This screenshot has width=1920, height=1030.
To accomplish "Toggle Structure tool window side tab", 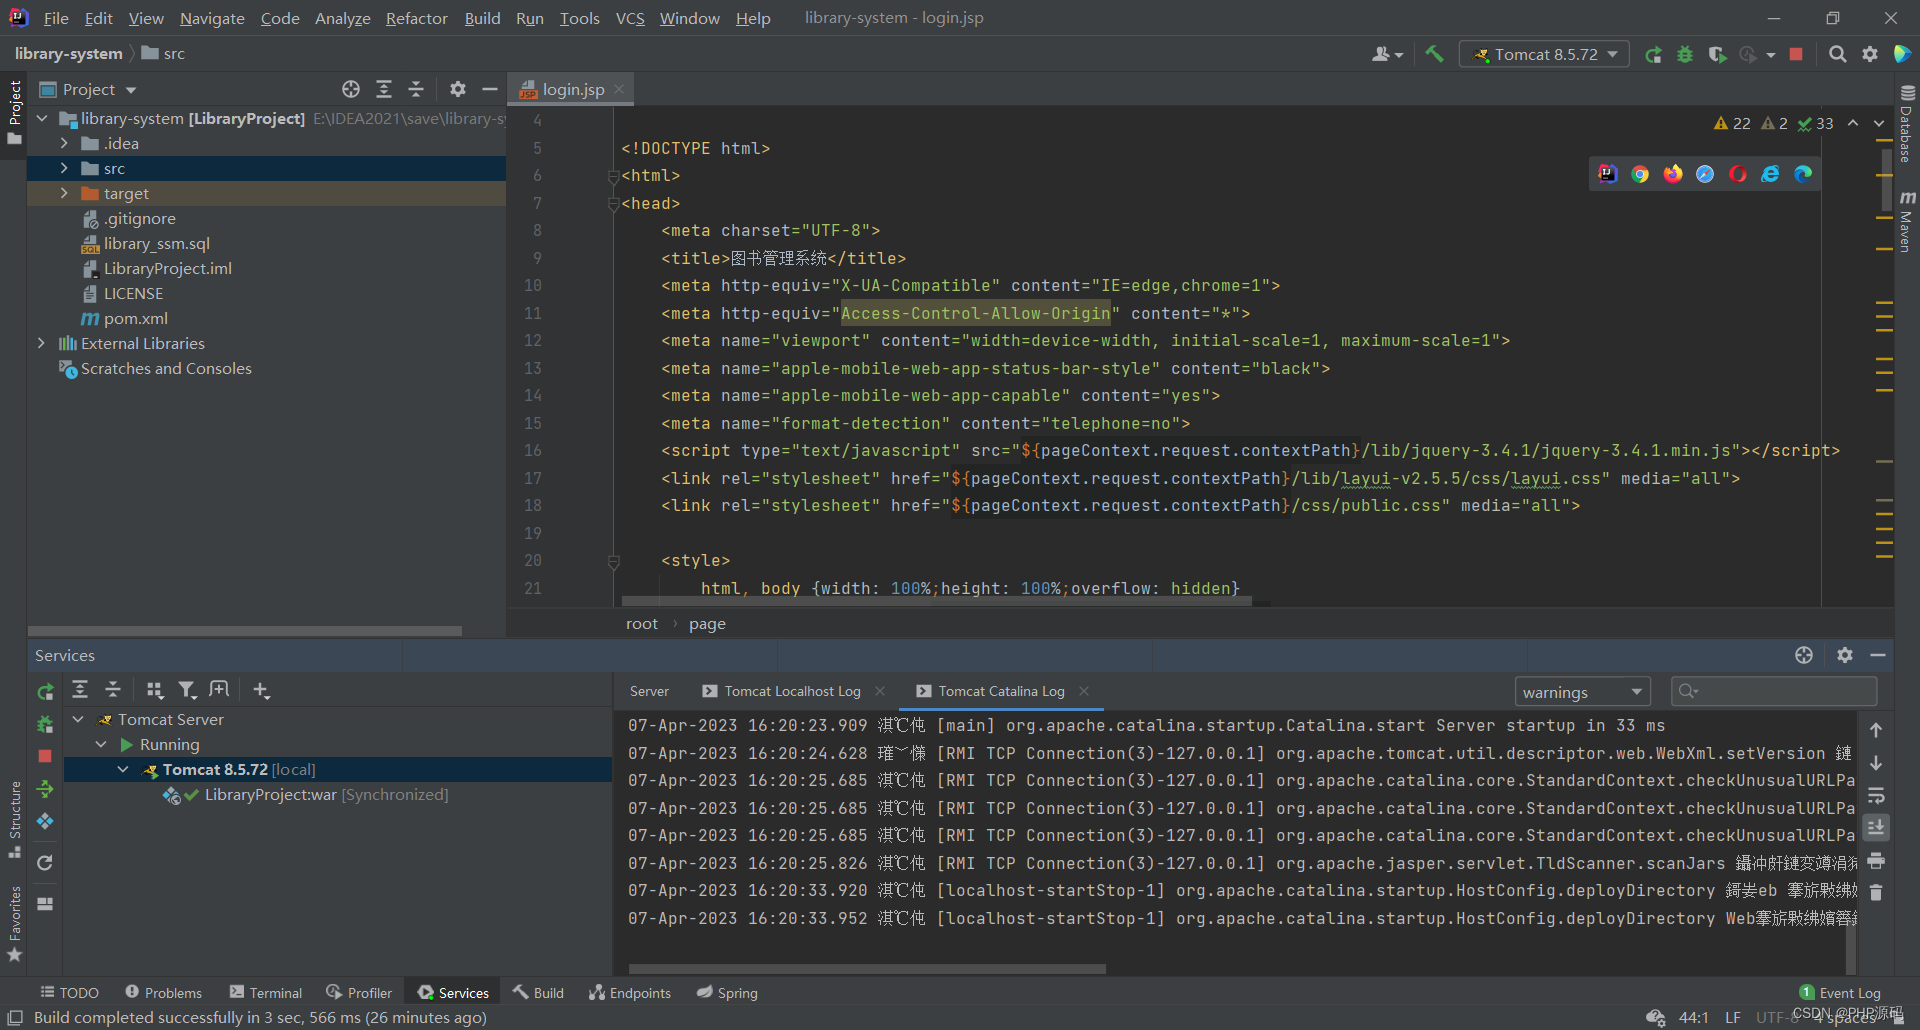I will click(x=15, y=820).
